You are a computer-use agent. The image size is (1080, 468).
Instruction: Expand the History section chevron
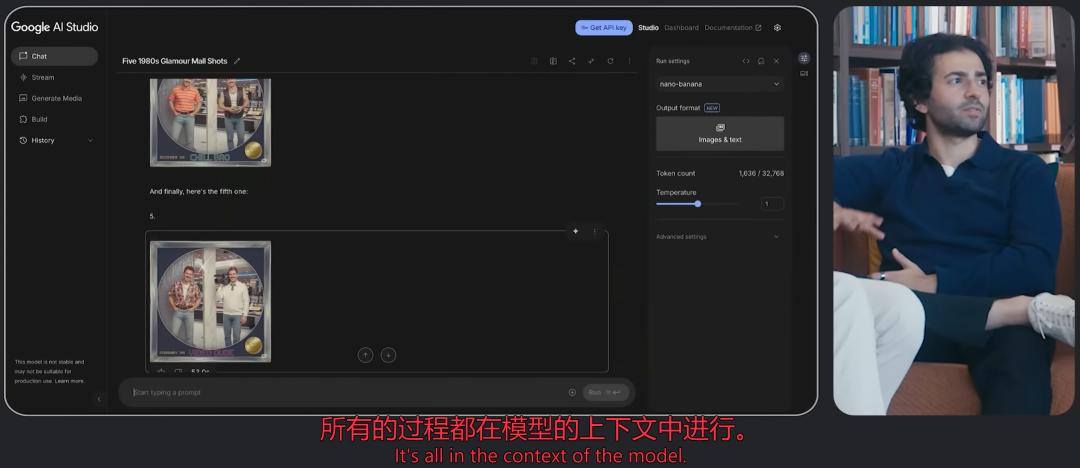(90, 141)
